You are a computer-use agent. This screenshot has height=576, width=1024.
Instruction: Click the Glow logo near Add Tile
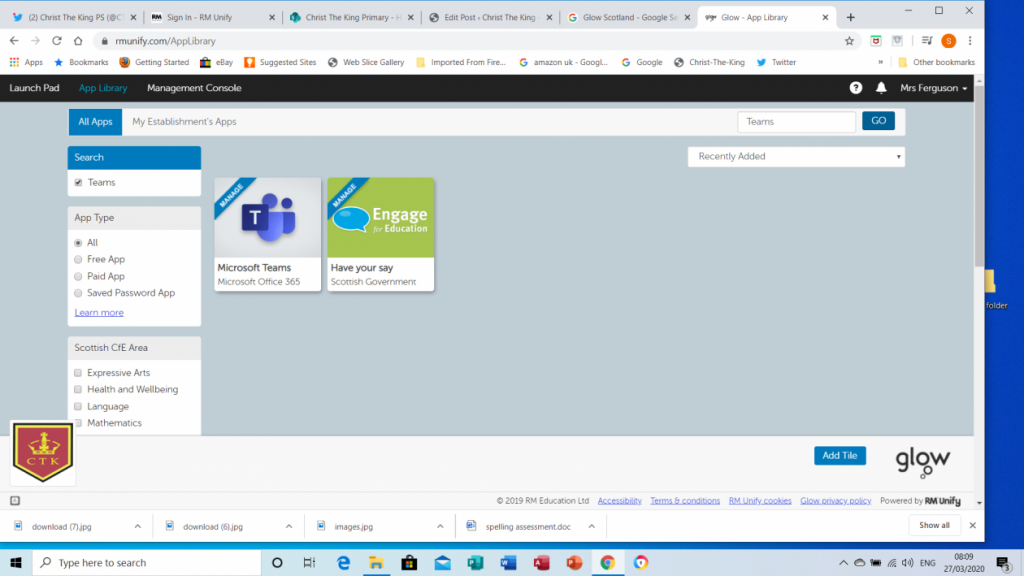(x=921, y=459)
